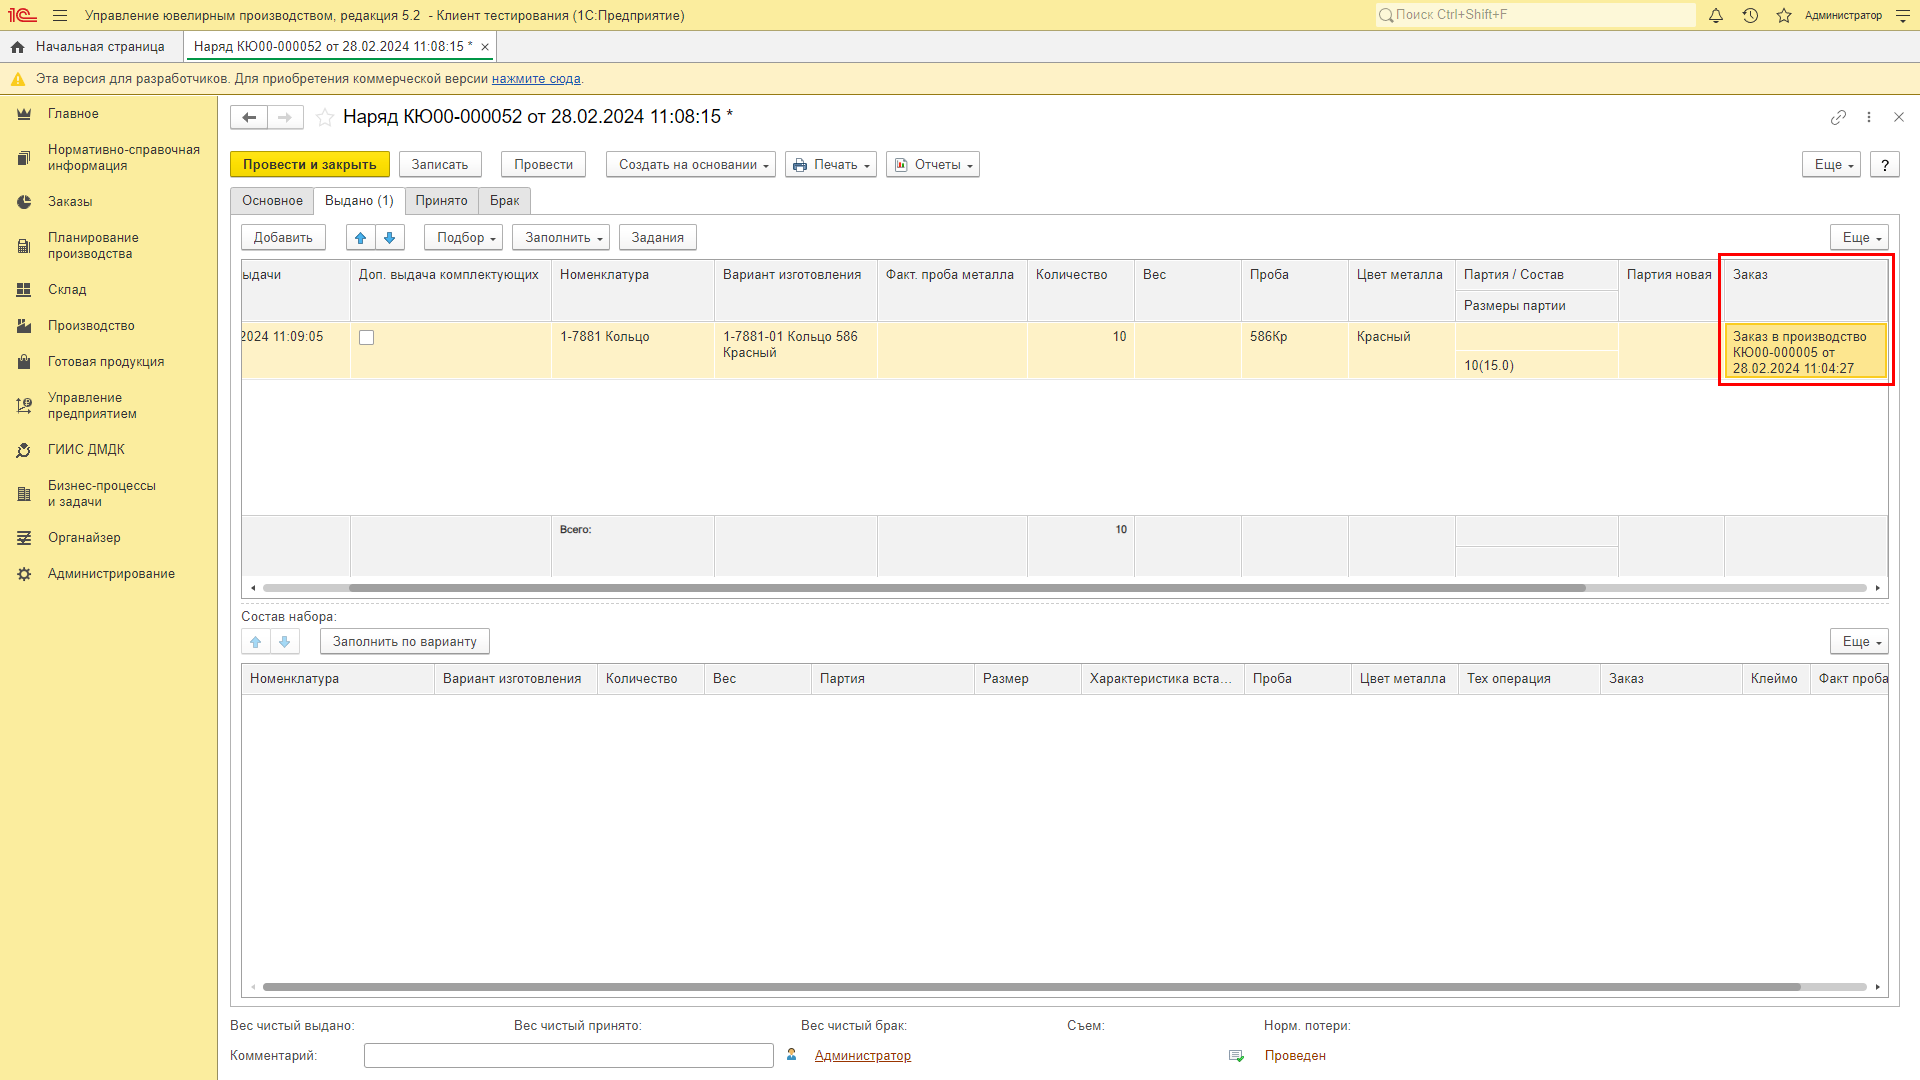1920x1080 pixels.
Task: Switch to the Выдано (1) tab
Action: [x=359, y=201]
